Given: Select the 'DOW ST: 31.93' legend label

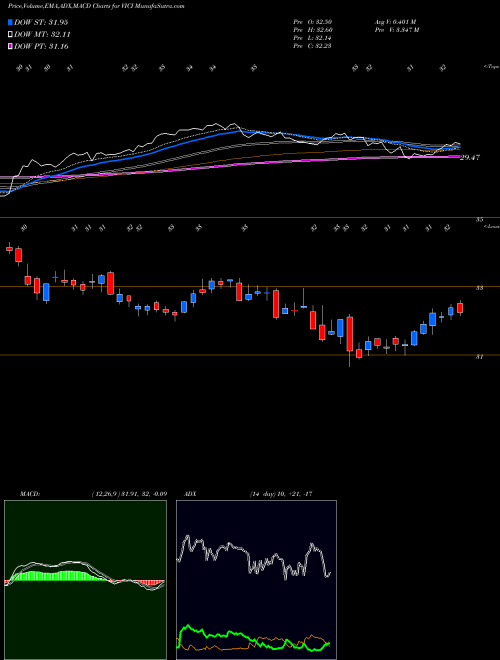Looking at the screenshot, I should [41, 22].
